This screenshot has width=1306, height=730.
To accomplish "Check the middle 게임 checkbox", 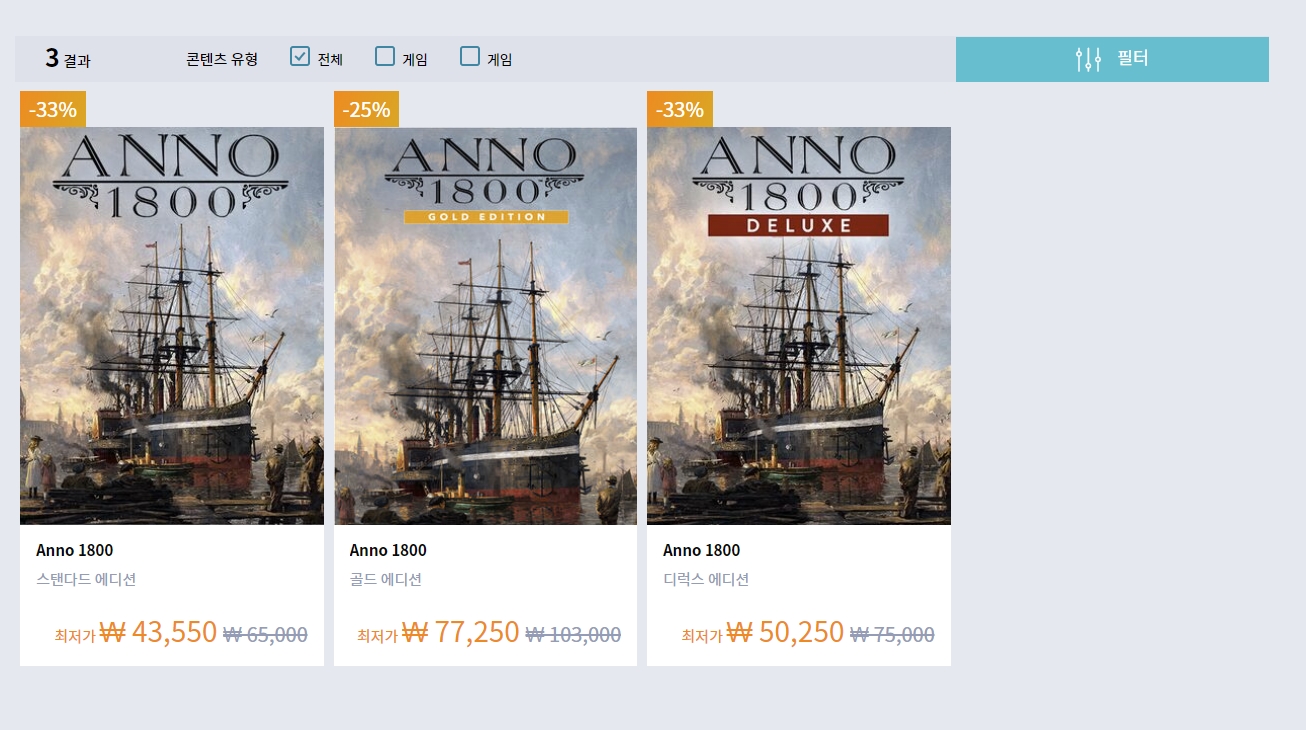I will click(x=385, y=56).
